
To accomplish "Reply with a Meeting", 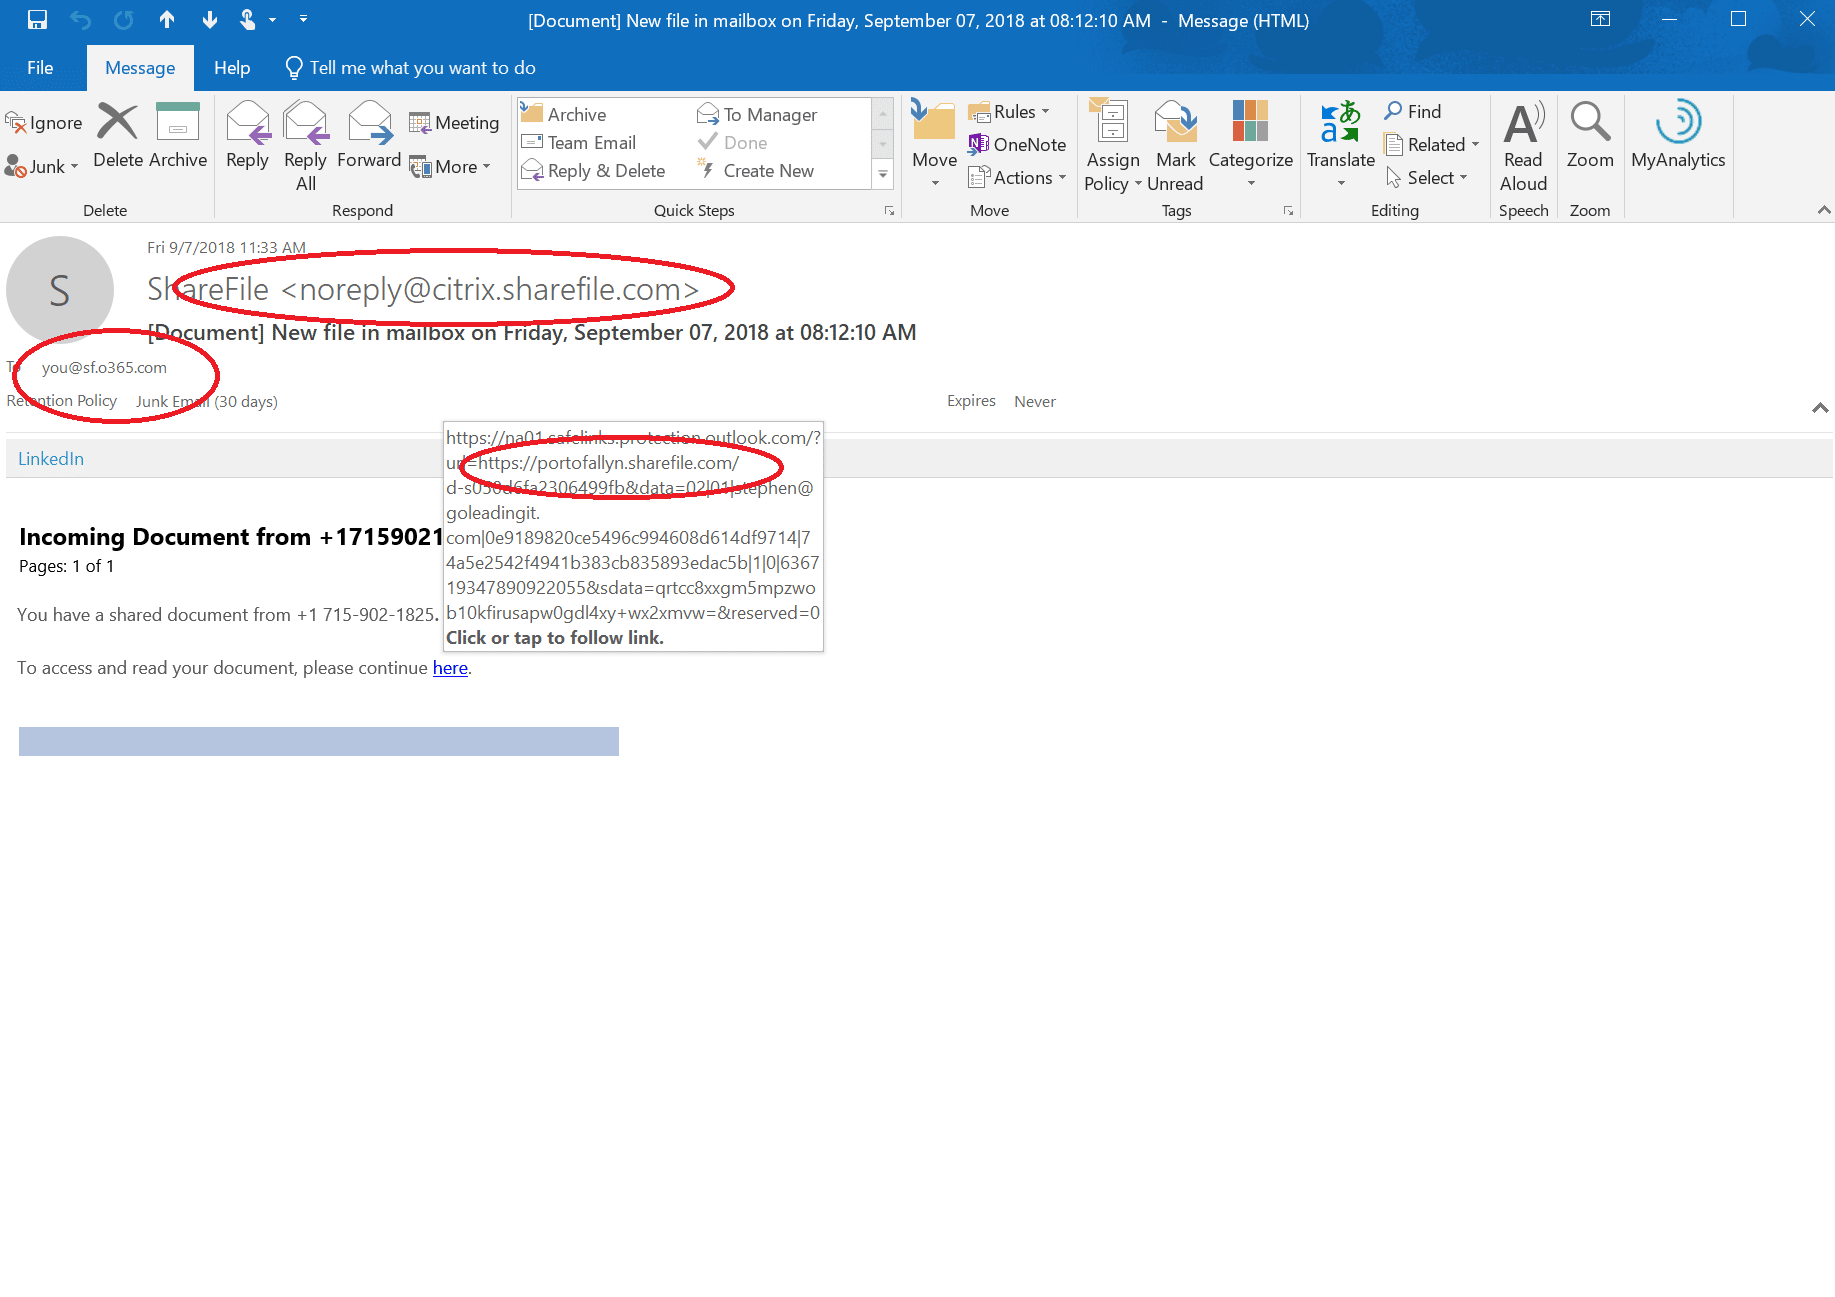I will 455,123.
